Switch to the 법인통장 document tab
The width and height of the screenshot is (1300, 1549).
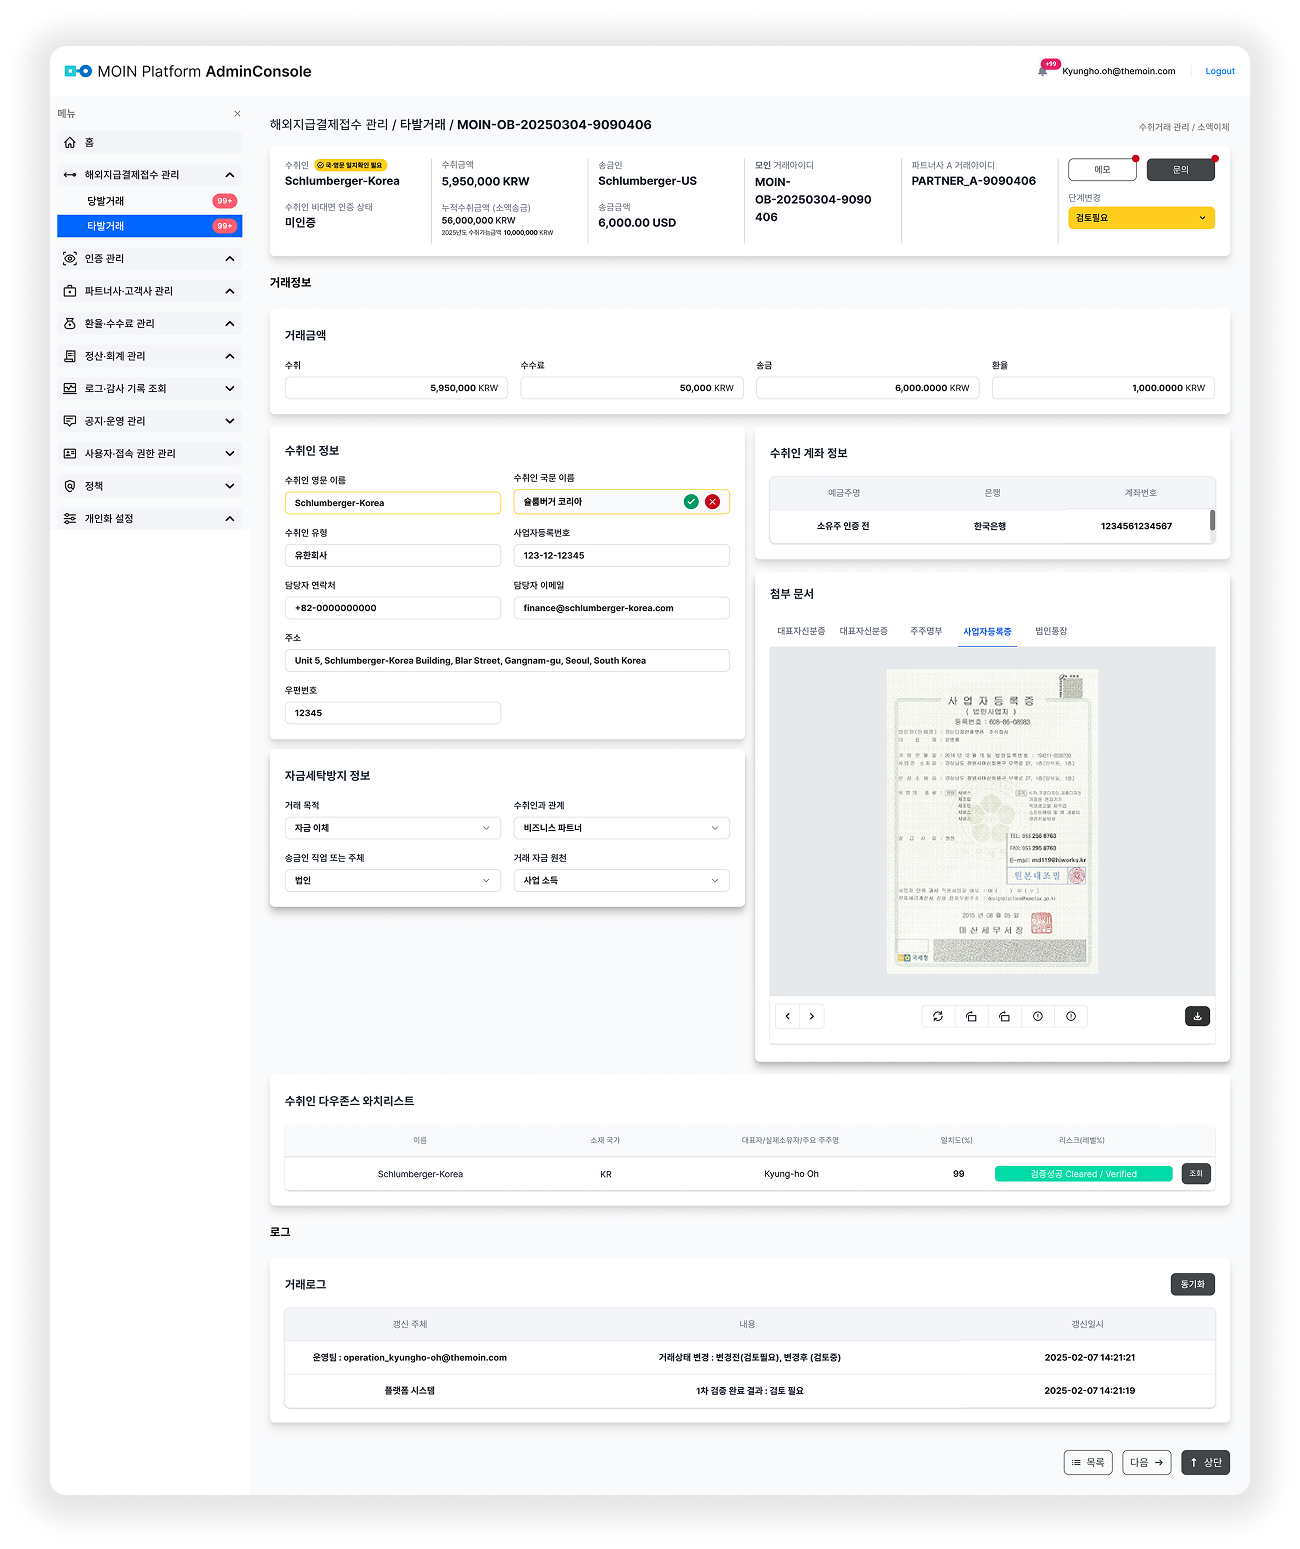[x=1051, y=632]
